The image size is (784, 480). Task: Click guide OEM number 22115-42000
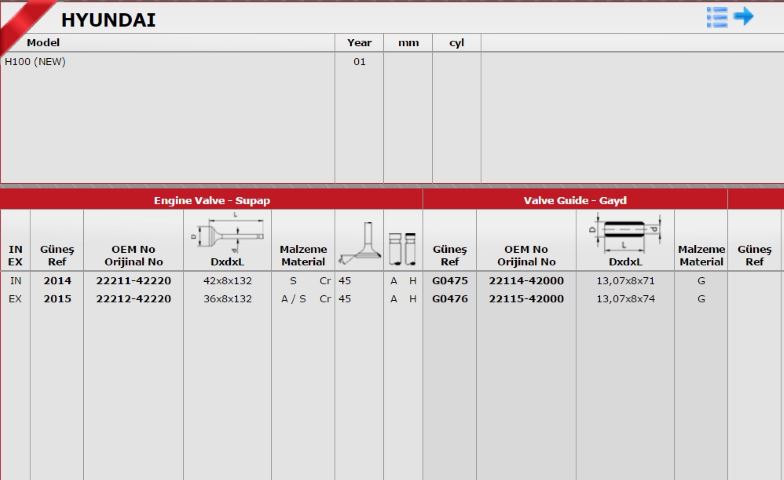(x=526, y=298)
